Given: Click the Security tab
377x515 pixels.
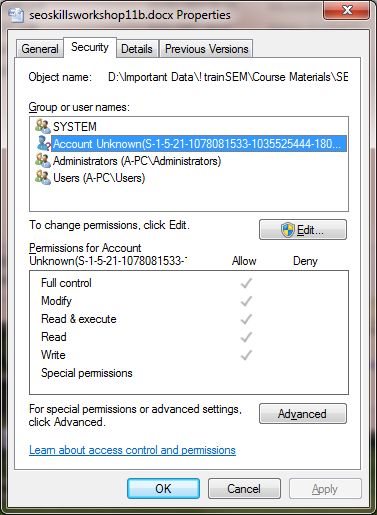Looking at the screenshot, I should 90,47.
